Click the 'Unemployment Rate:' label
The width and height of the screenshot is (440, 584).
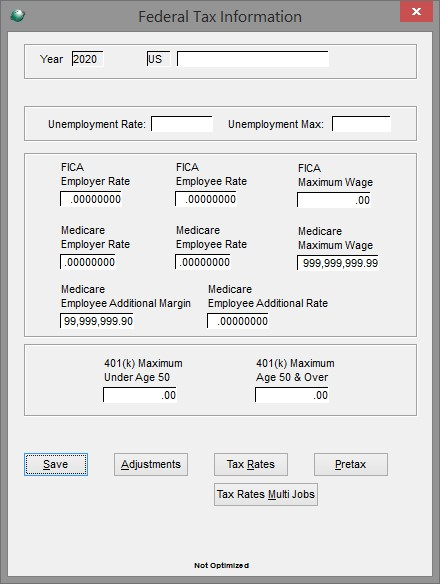tap(97, 124)
